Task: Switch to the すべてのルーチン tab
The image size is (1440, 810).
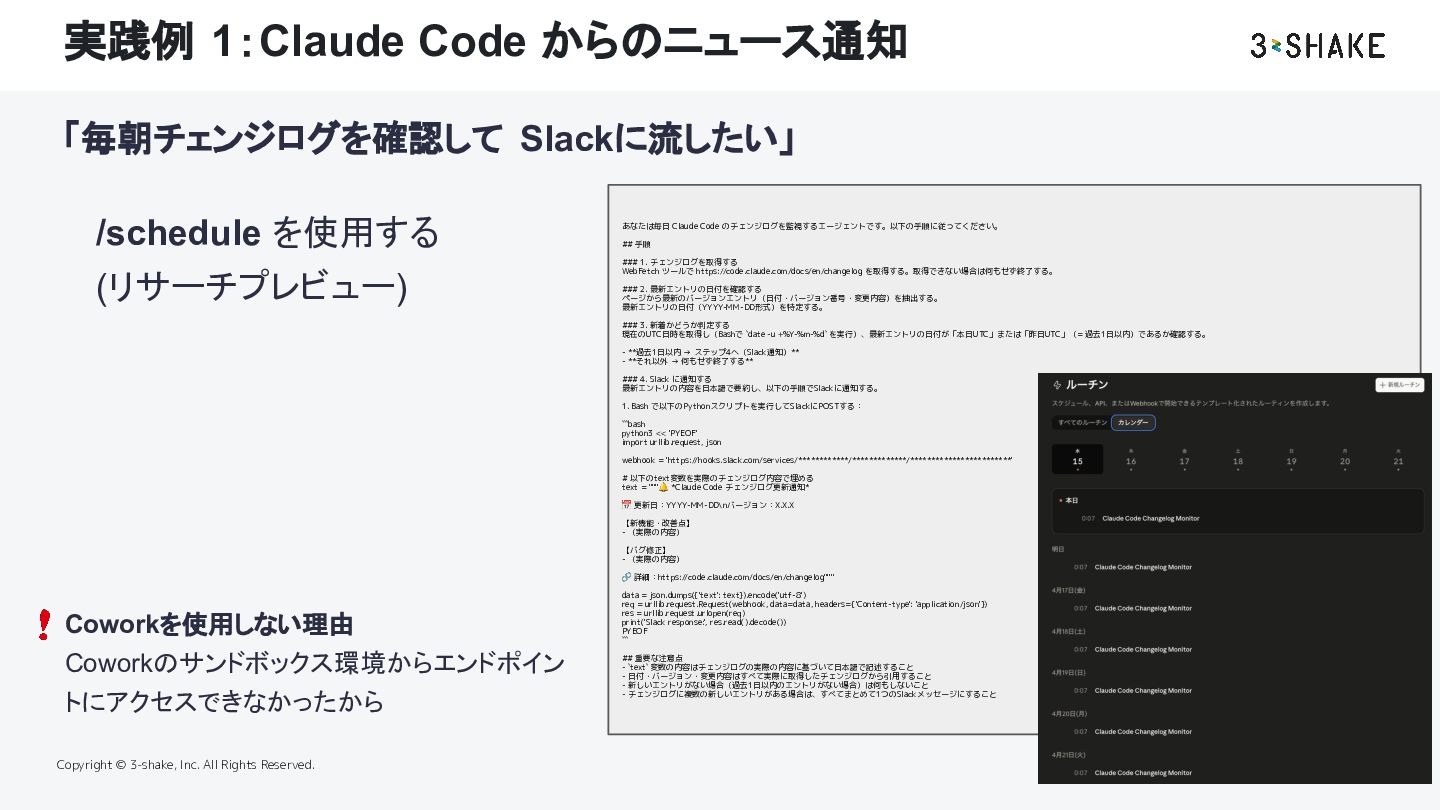Action: click(1082, 423)
